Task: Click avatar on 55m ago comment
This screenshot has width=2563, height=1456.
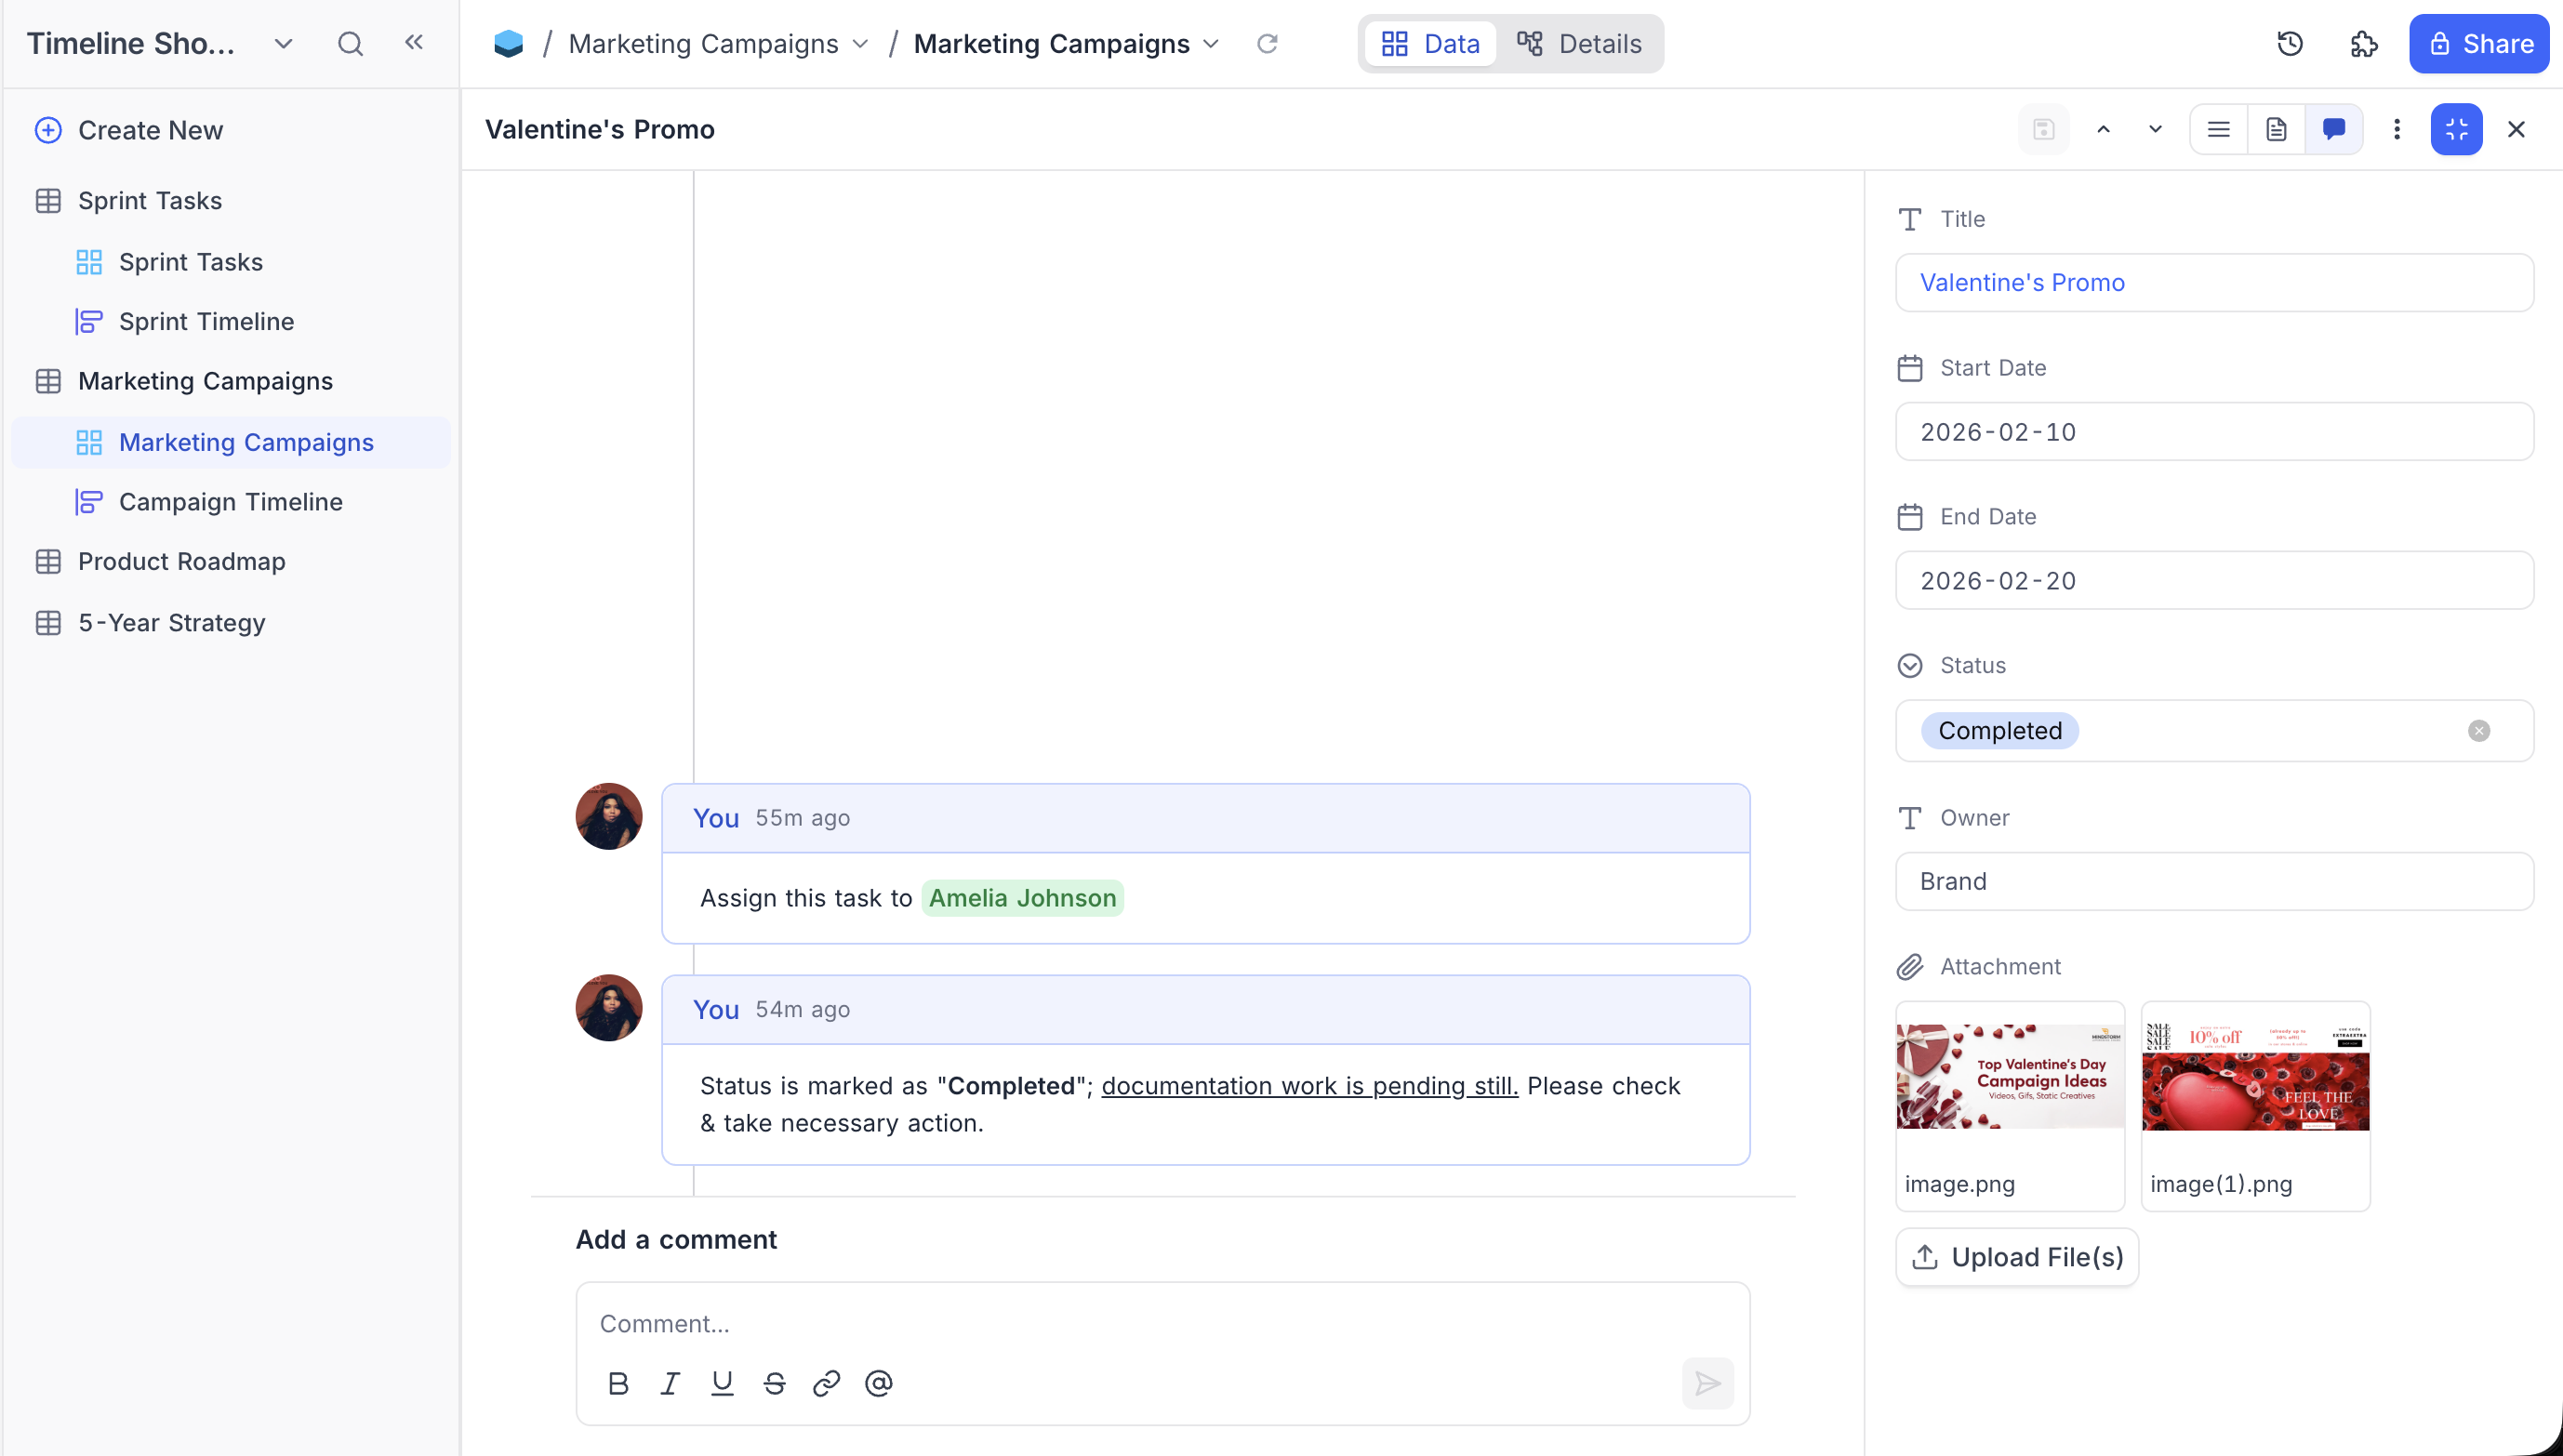Action: coord(609,817)
